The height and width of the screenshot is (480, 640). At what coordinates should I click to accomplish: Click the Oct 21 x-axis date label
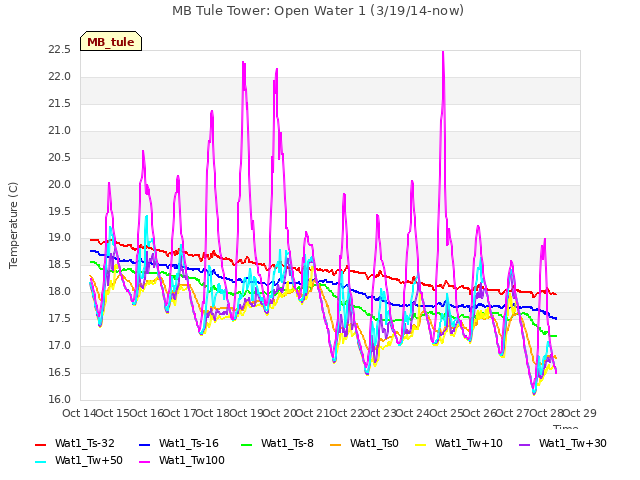pos(313,413)
